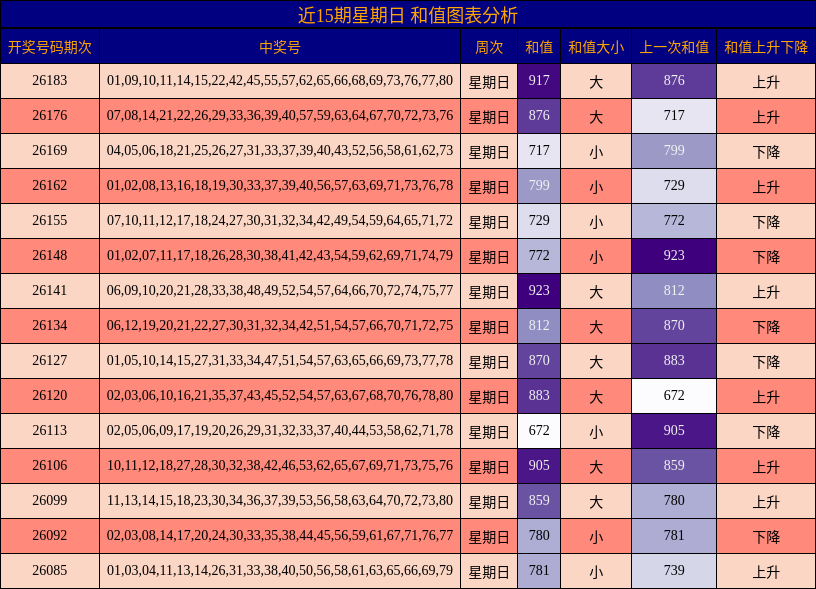
Task: Click the 729 sum value in row 26155
Action: click(539, 221)
